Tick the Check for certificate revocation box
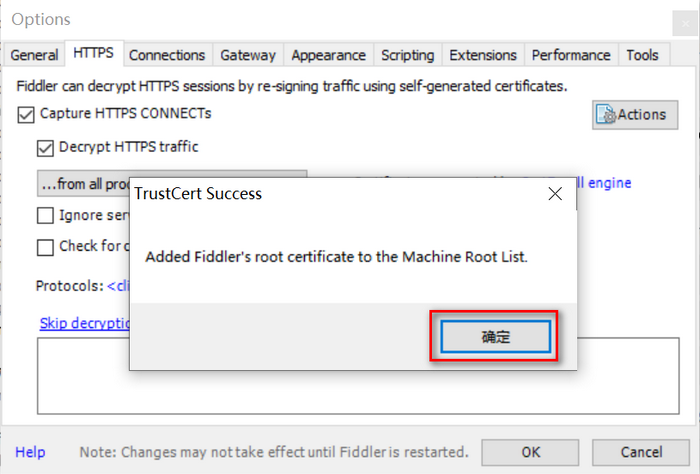The width and height of the screenshot is (700, 474). click(x=45, y=247)
